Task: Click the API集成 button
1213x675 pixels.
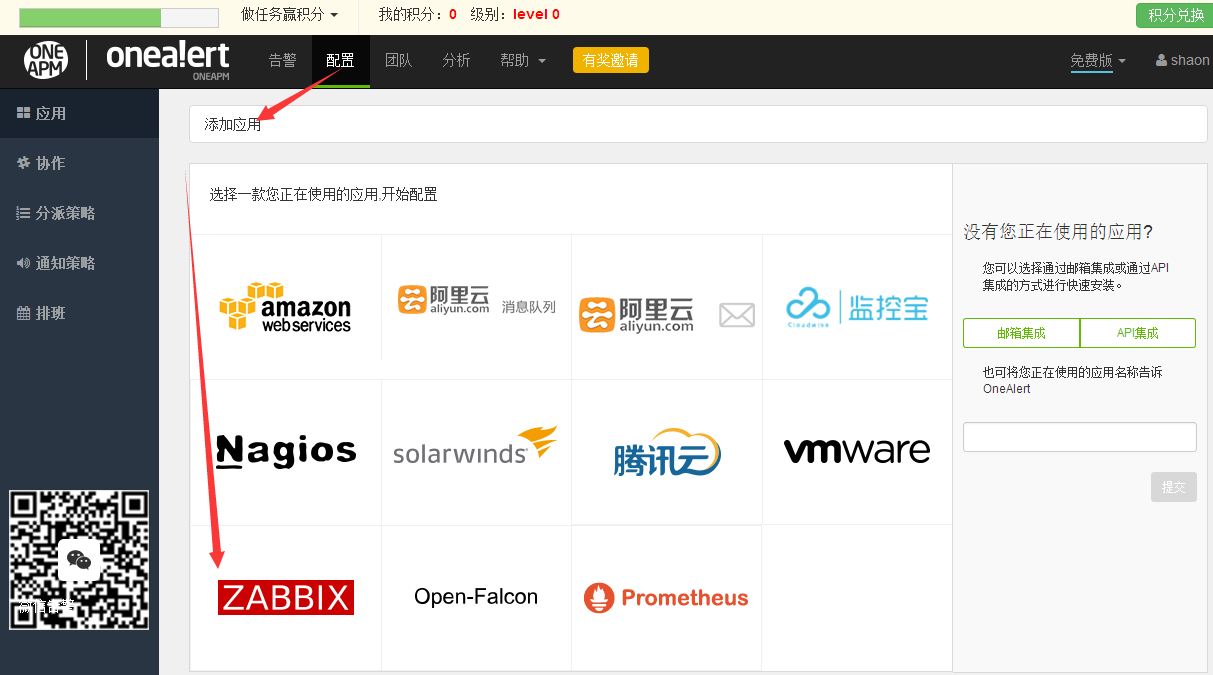Action: point(1138,333)
